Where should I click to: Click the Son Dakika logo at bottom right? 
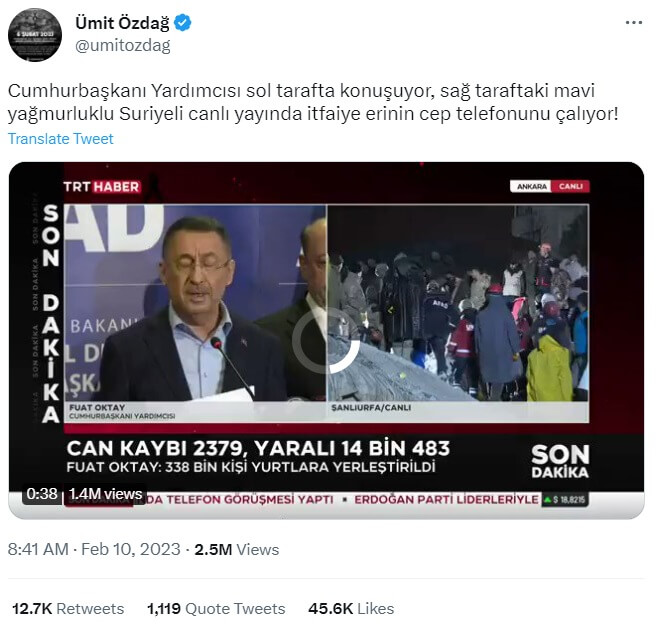click(560, 460)
